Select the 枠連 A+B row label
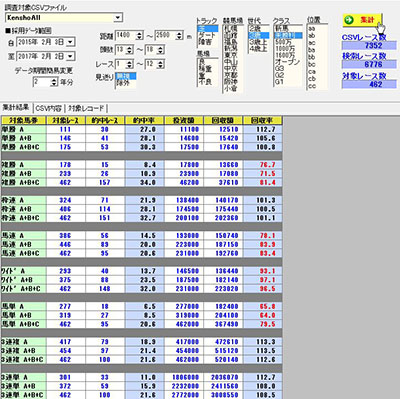 (24, 209)
